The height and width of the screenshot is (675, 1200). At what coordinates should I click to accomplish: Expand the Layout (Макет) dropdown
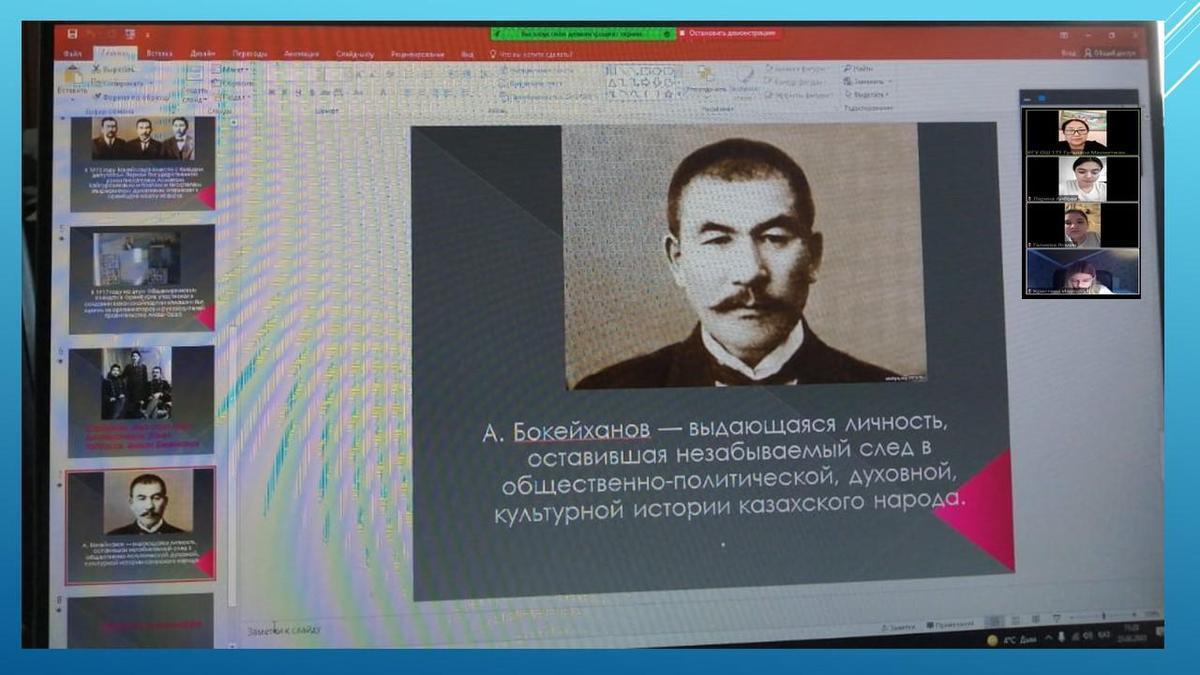coord(235,70)
